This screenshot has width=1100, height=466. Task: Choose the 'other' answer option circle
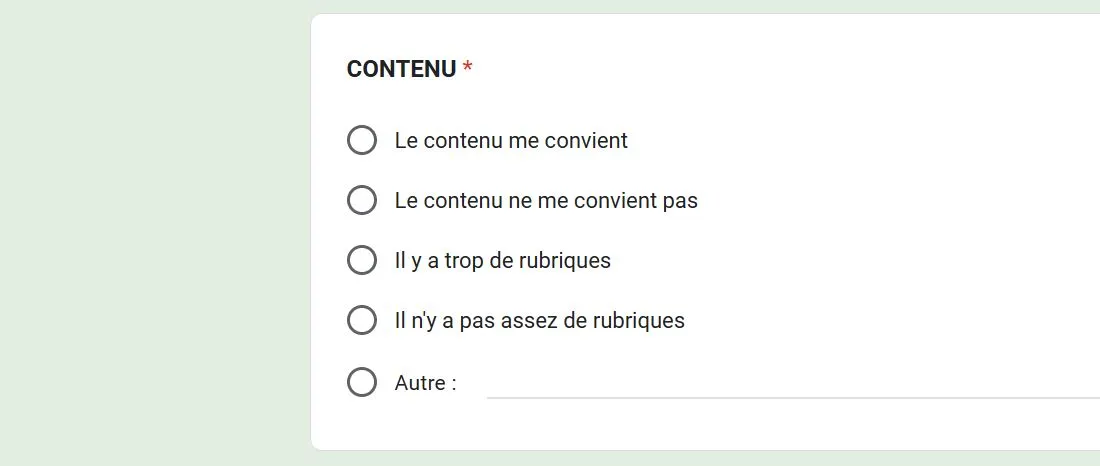click(361, 382)
